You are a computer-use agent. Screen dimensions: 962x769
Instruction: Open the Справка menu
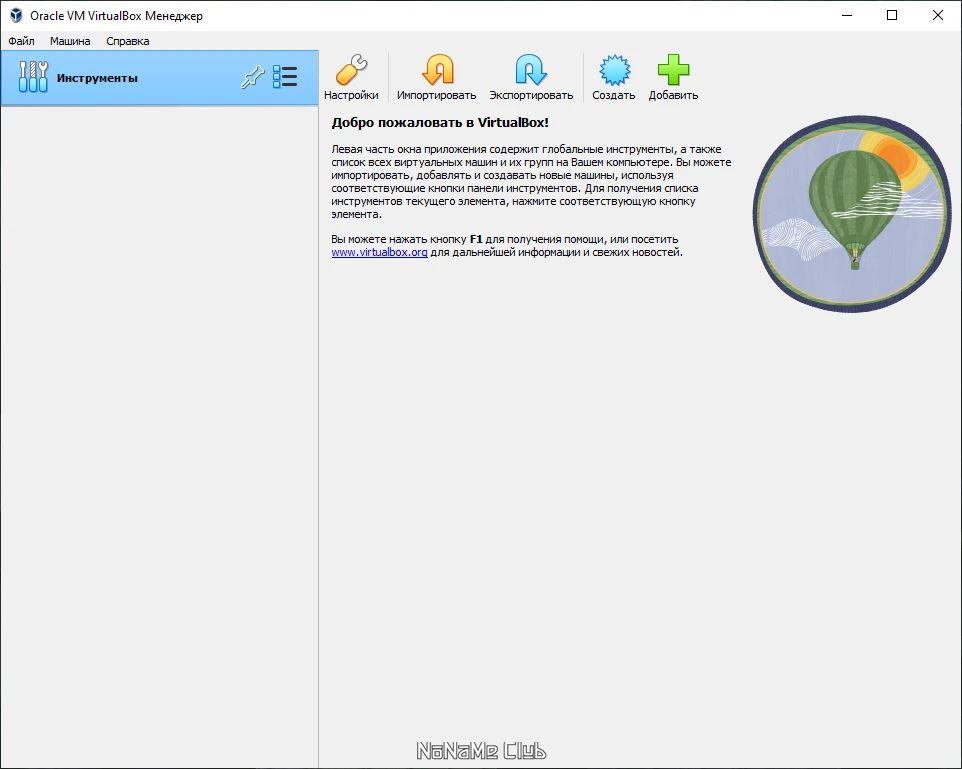(x=128, y=41)
